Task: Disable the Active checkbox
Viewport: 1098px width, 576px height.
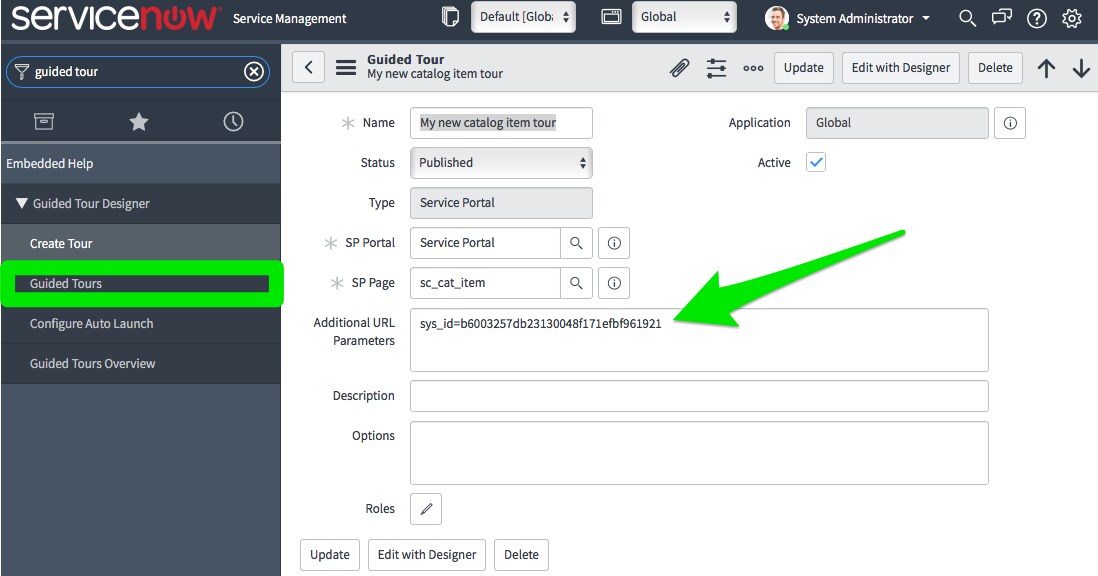Action: pyautogui.click(x=815, y=161)
